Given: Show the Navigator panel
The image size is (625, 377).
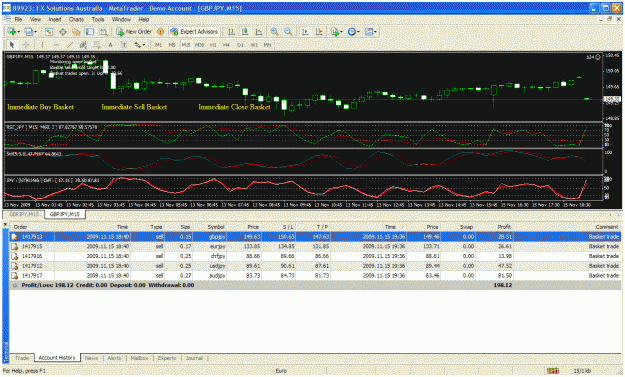Looking at the screenshot, I should [76, 31].
